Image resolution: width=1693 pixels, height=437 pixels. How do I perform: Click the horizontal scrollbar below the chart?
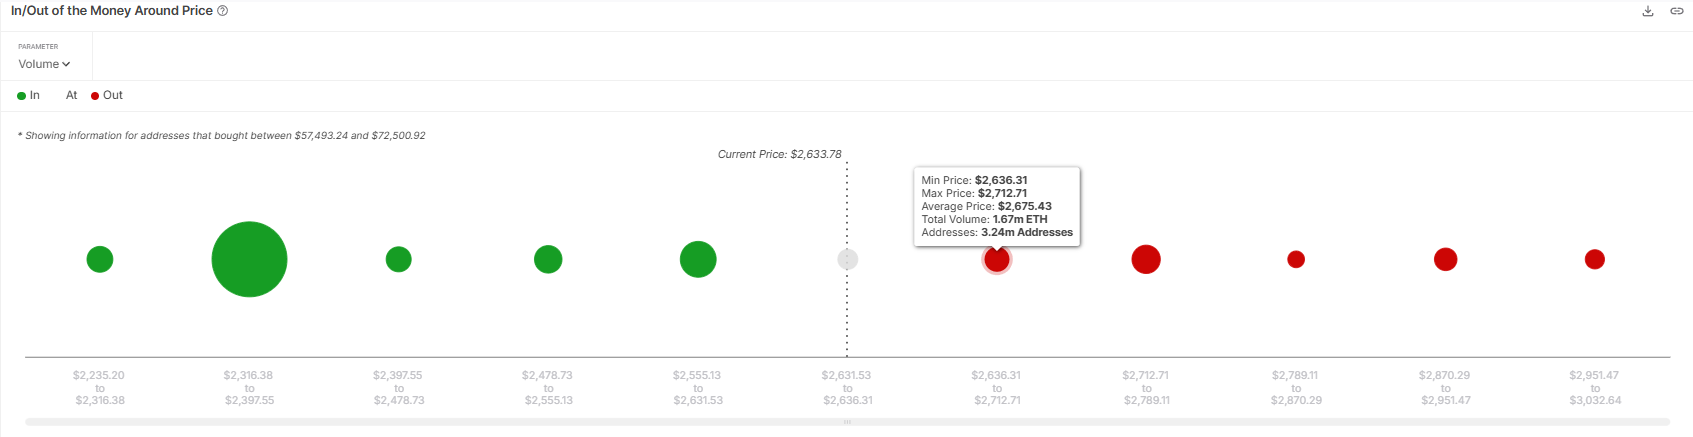tap(847, 422)
